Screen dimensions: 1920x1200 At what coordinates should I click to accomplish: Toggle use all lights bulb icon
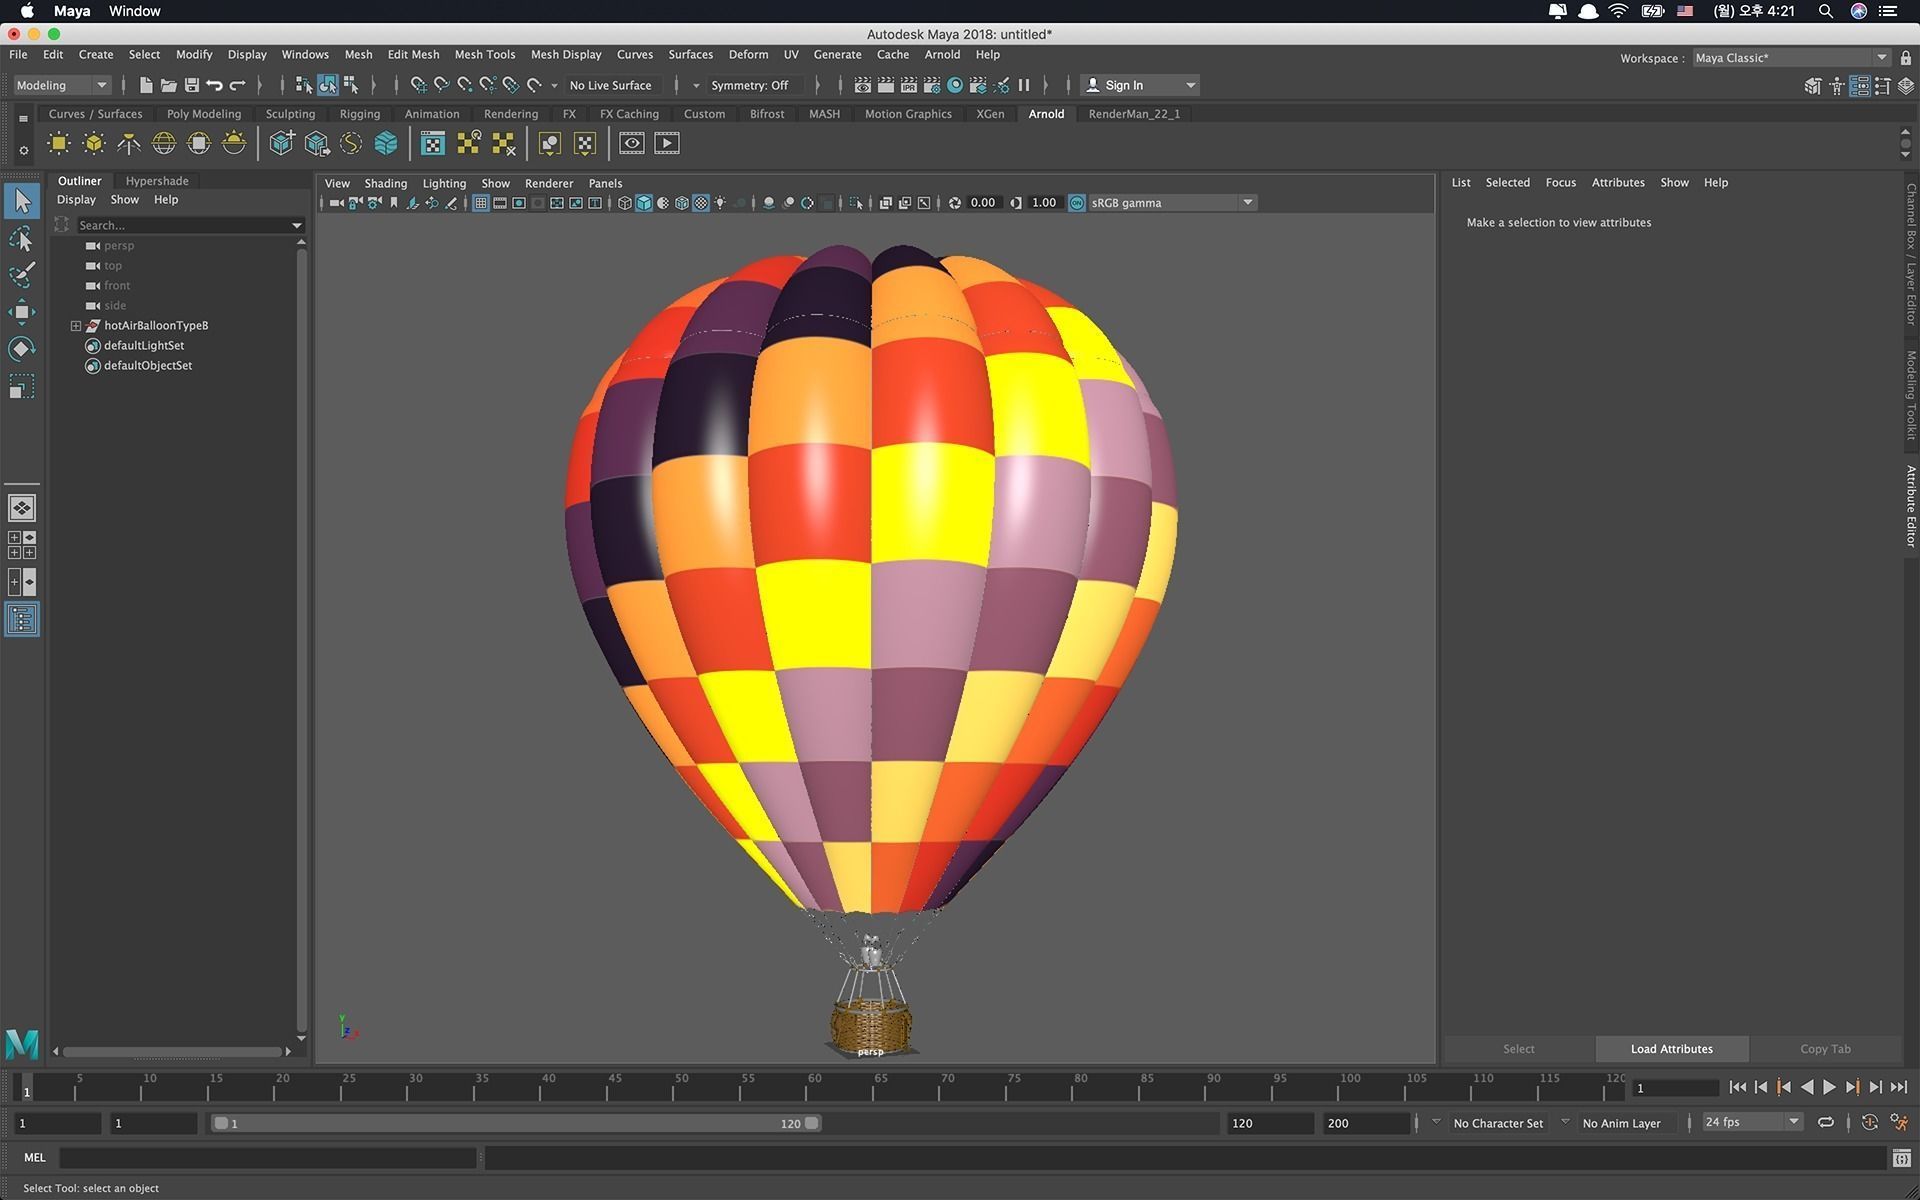coord(720,203)
